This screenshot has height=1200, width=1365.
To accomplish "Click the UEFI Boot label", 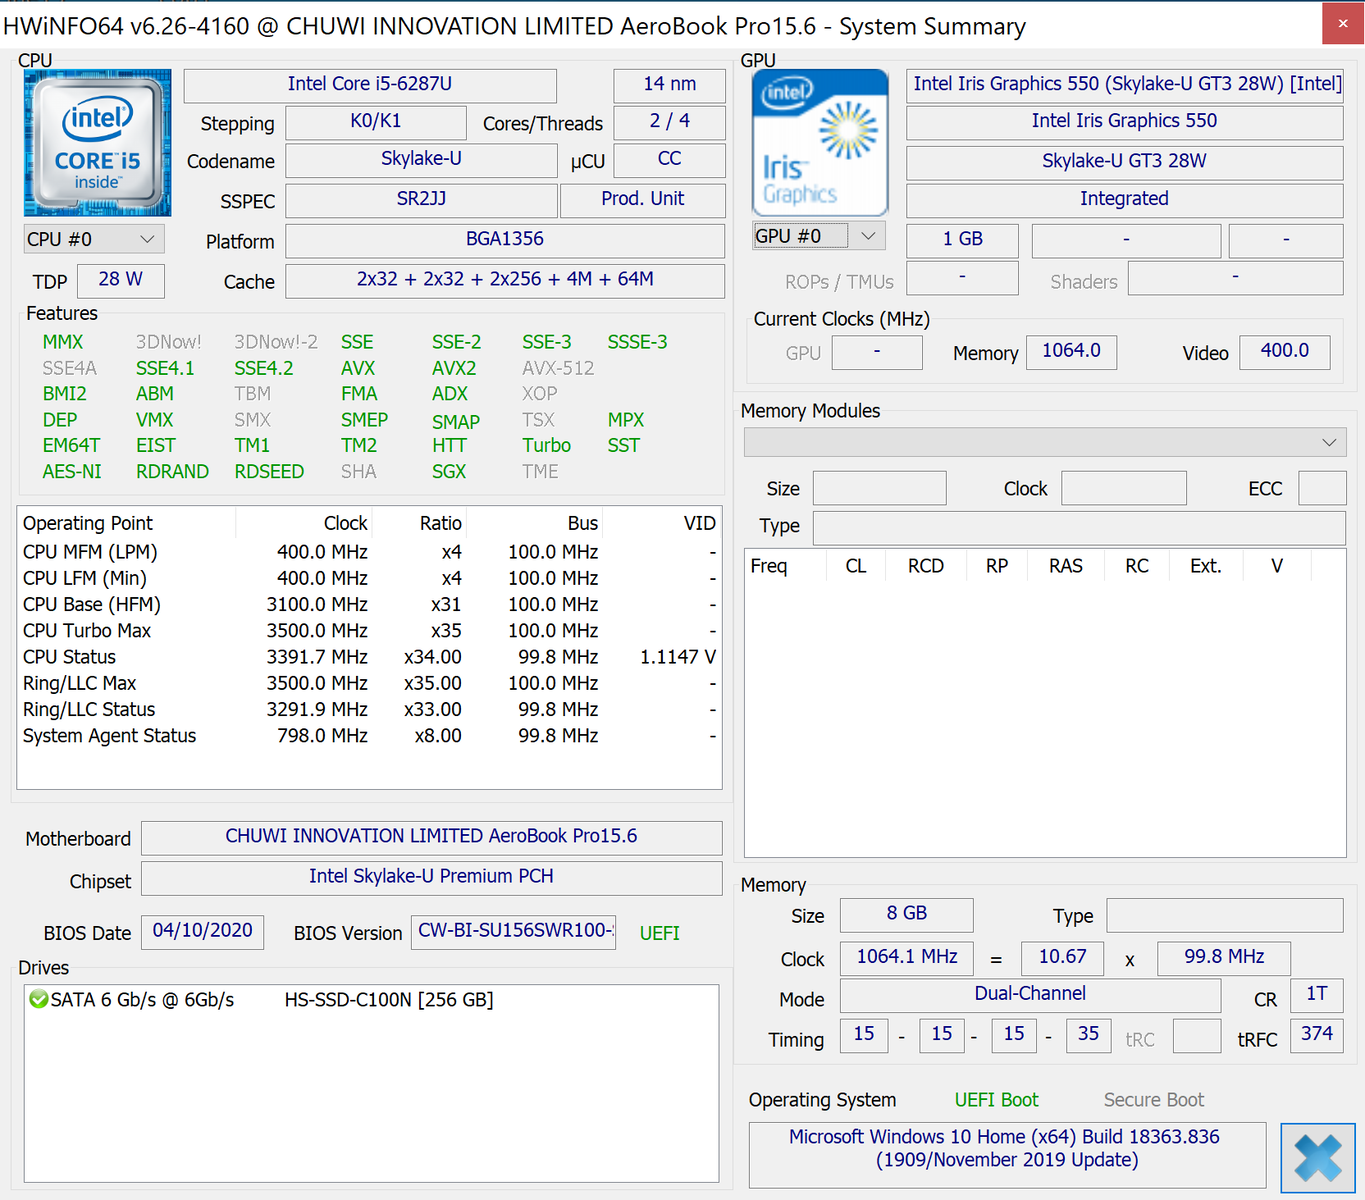I will (996, 1100).
